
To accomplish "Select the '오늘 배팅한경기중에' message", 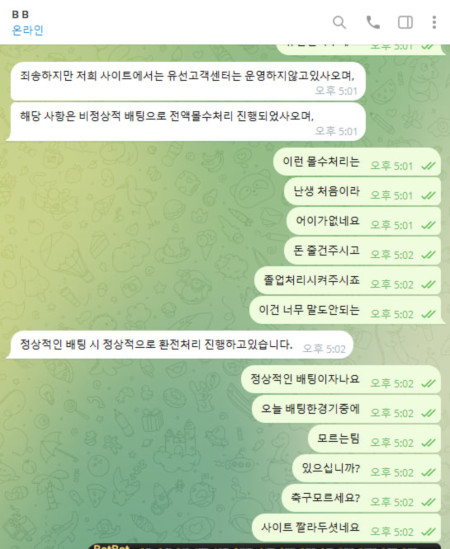I will point(346,409).
